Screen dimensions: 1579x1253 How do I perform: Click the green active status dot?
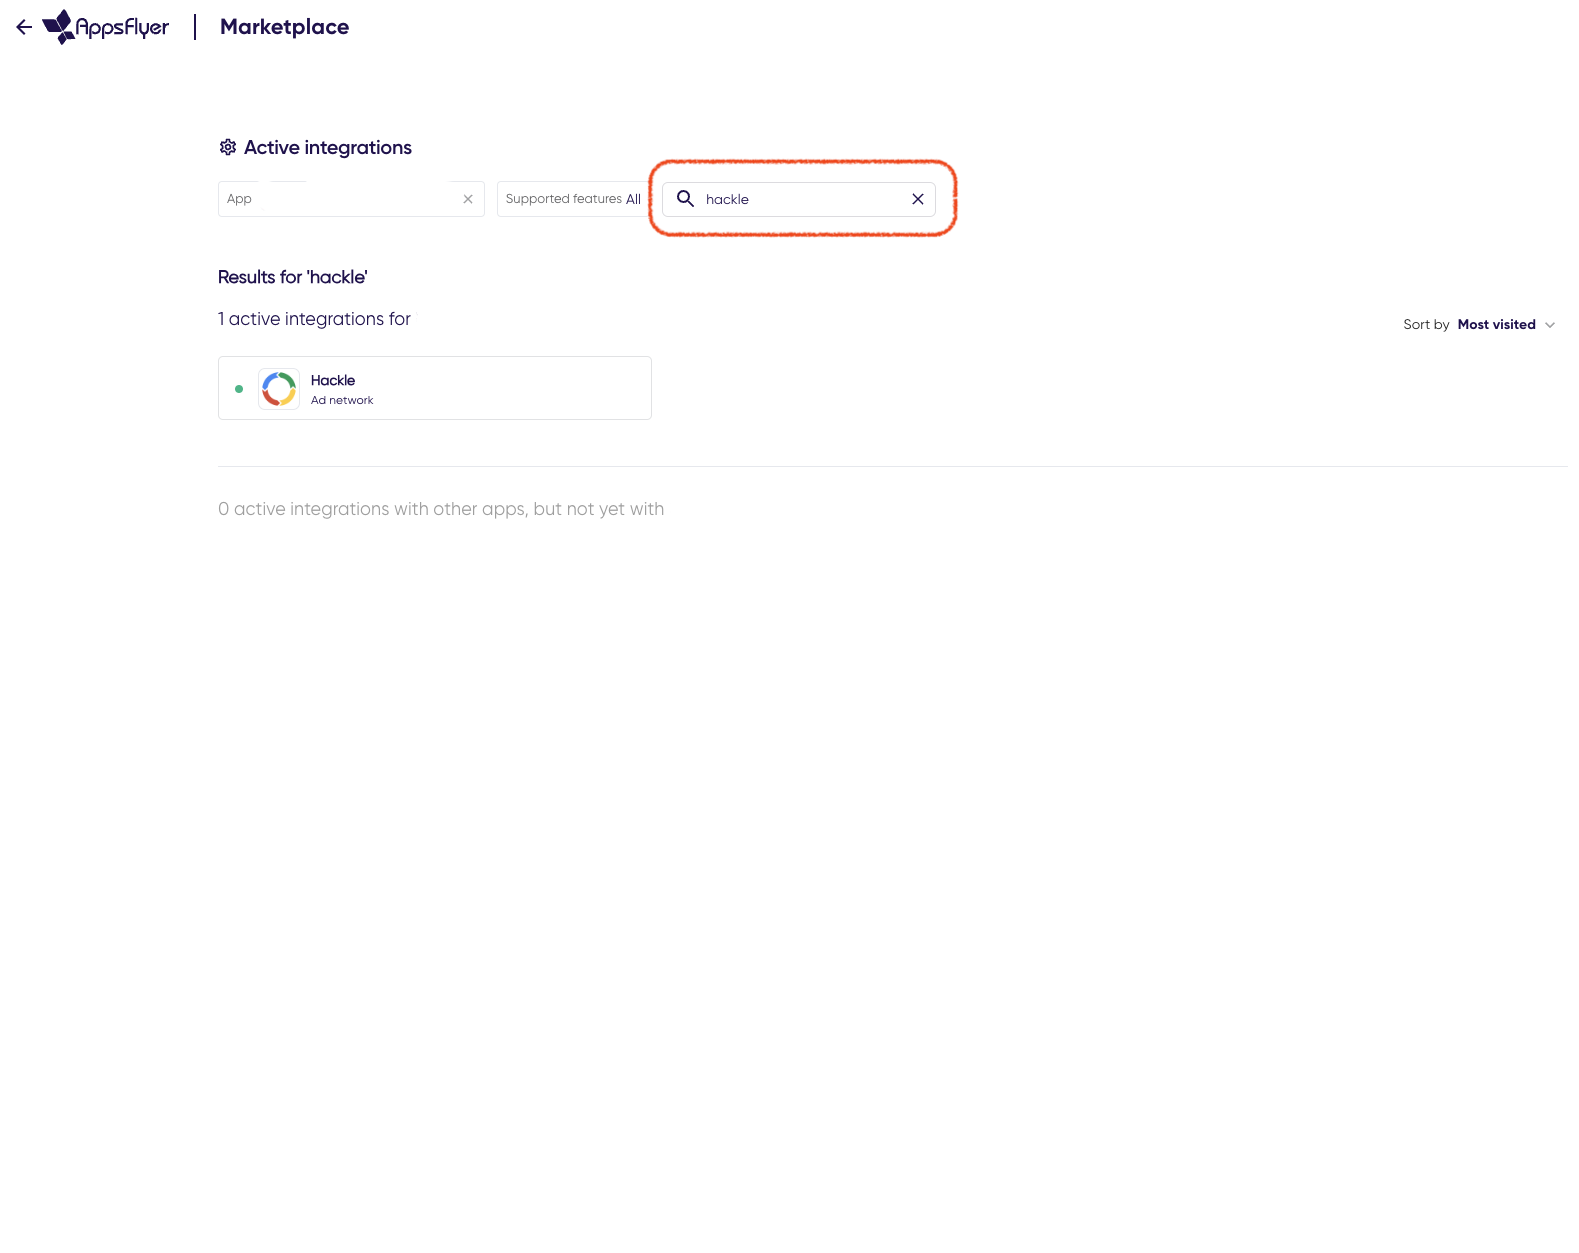point(239,389)
